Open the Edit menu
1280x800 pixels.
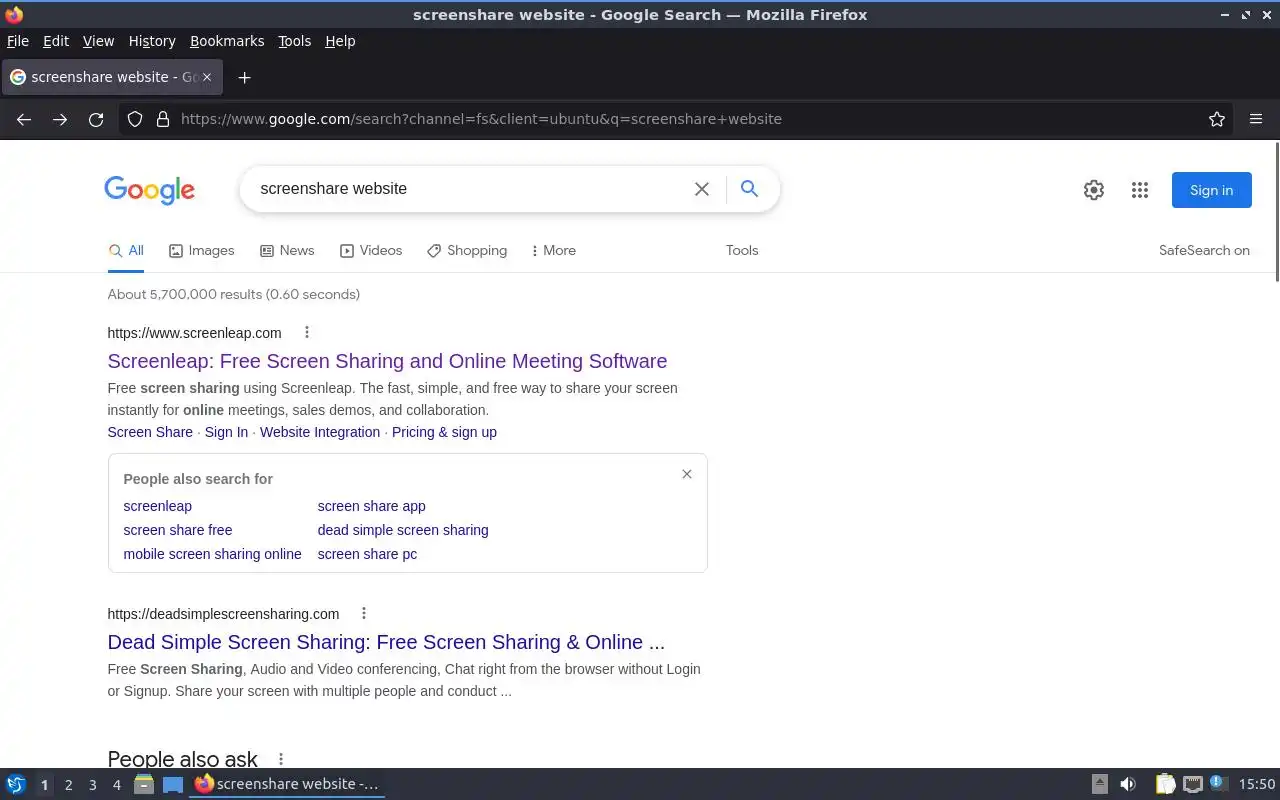pyautogui.click(x=56, y=41)
